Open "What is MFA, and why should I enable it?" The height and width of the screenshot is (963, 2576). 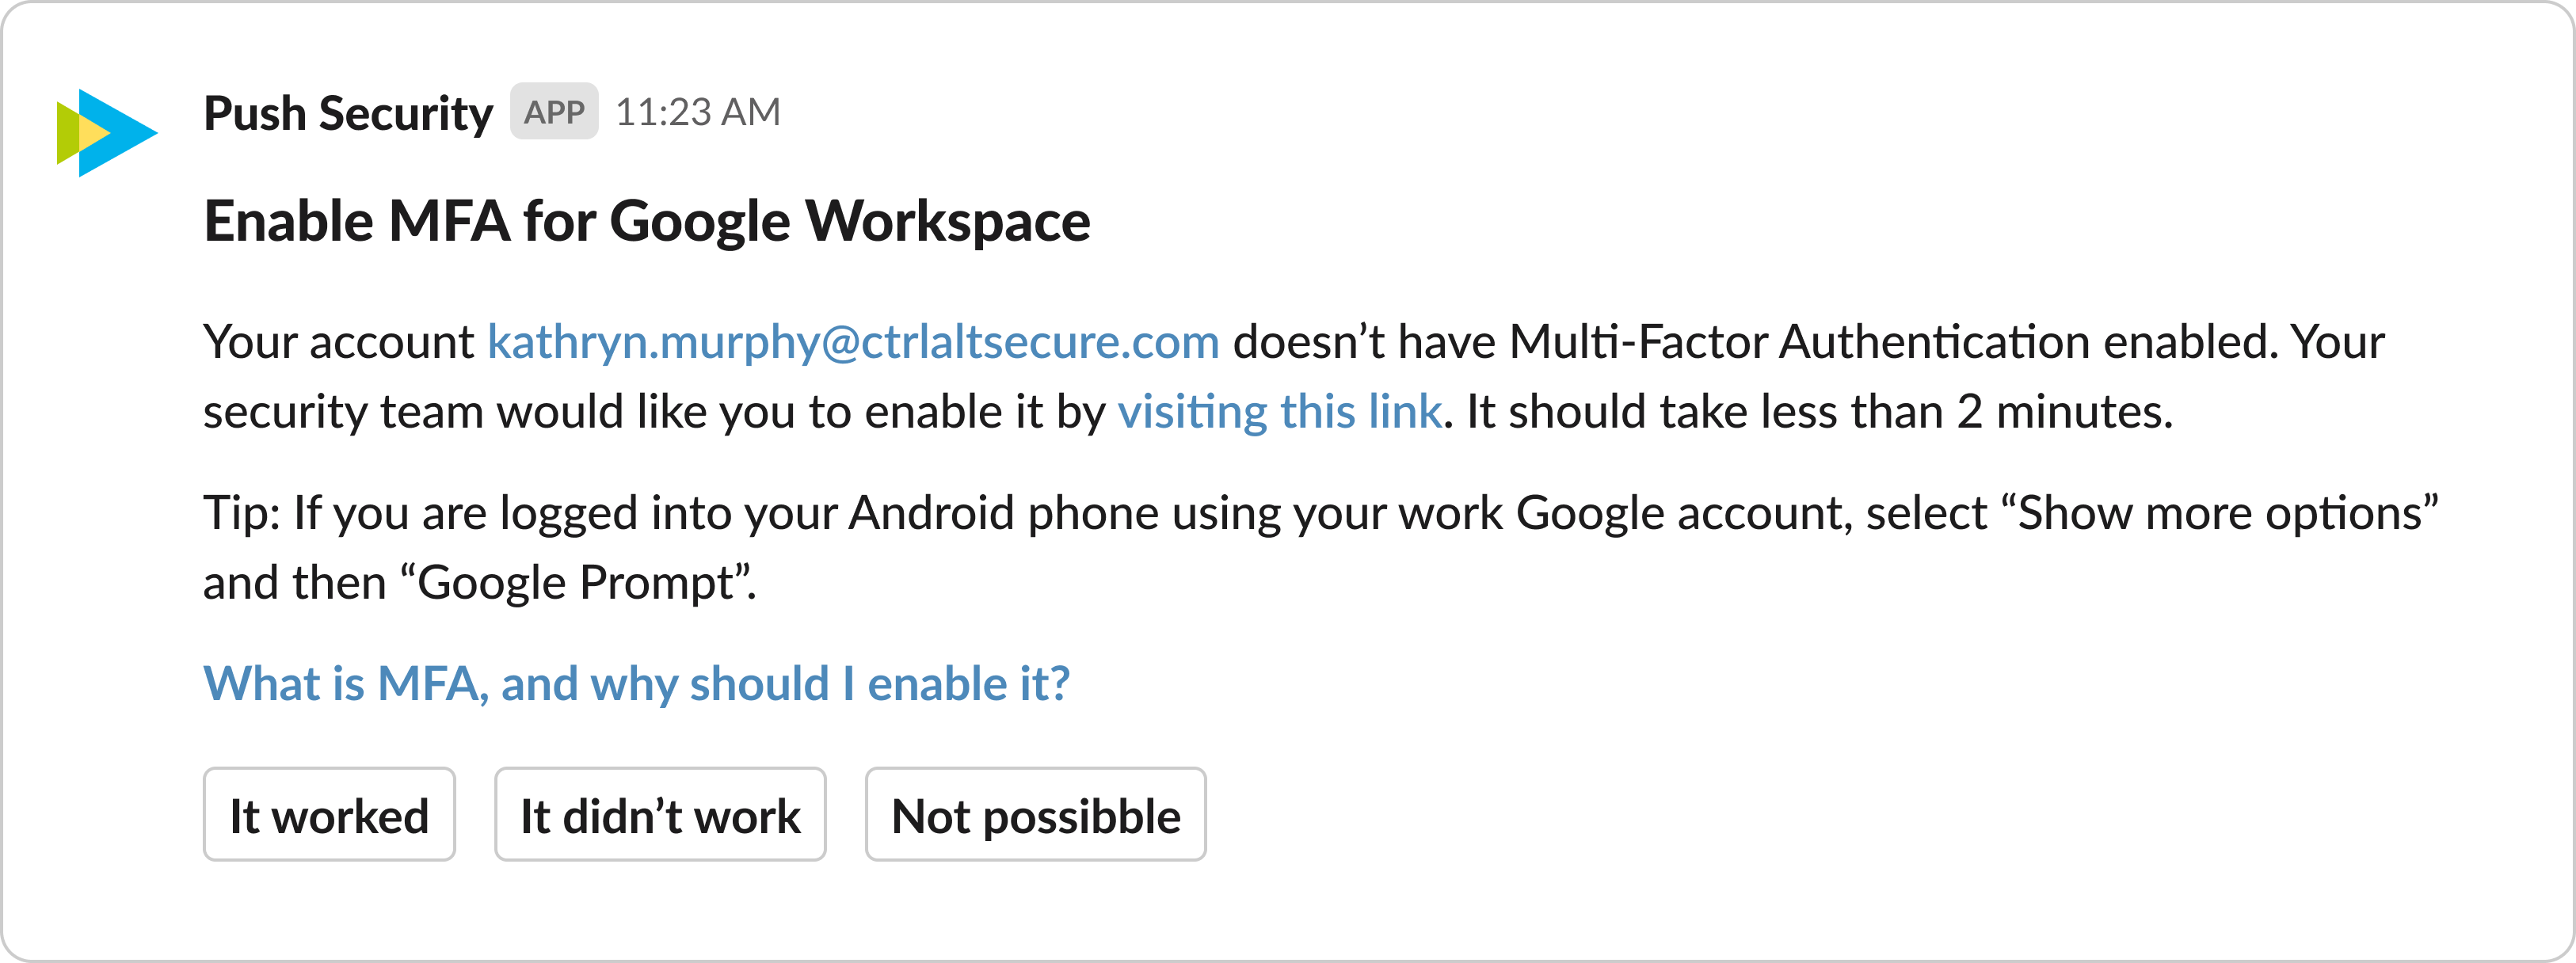(636, 684)
